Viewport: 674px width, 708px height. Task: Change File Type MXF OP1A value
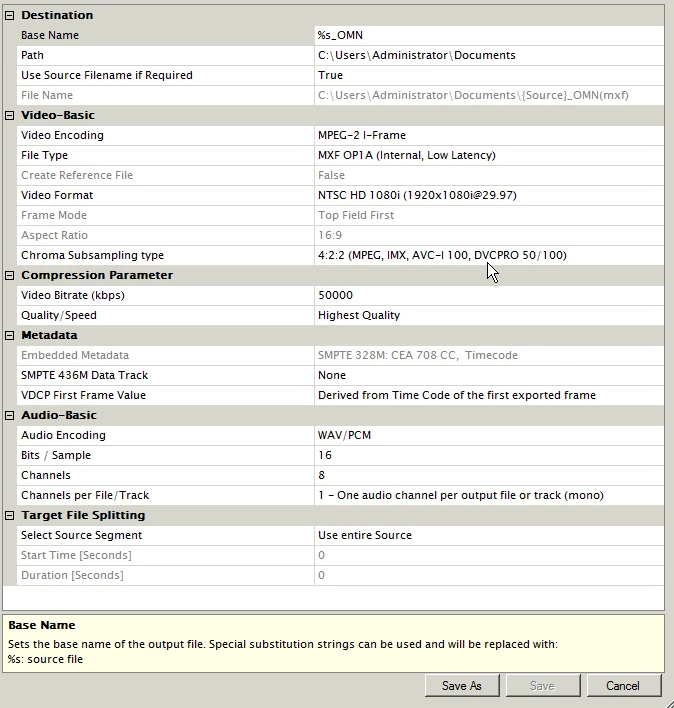pos(489,155)
